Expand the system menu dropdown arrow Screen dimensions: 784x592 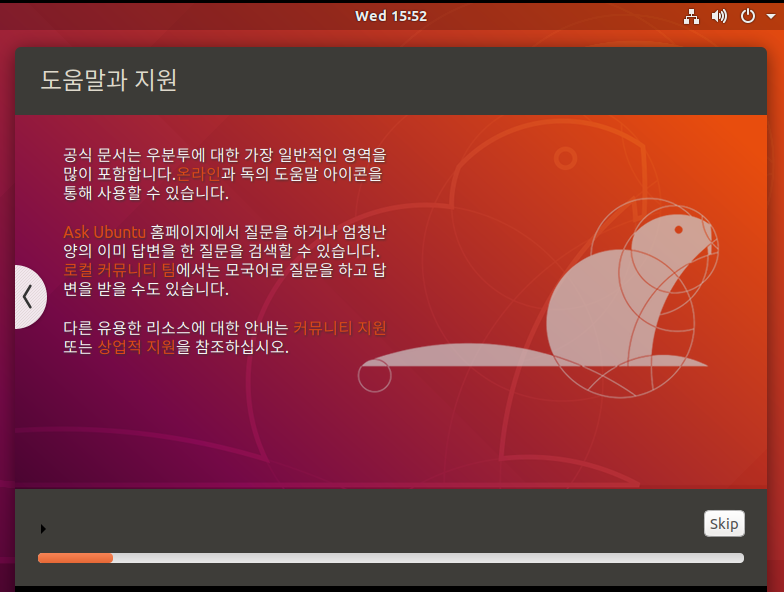770,16
